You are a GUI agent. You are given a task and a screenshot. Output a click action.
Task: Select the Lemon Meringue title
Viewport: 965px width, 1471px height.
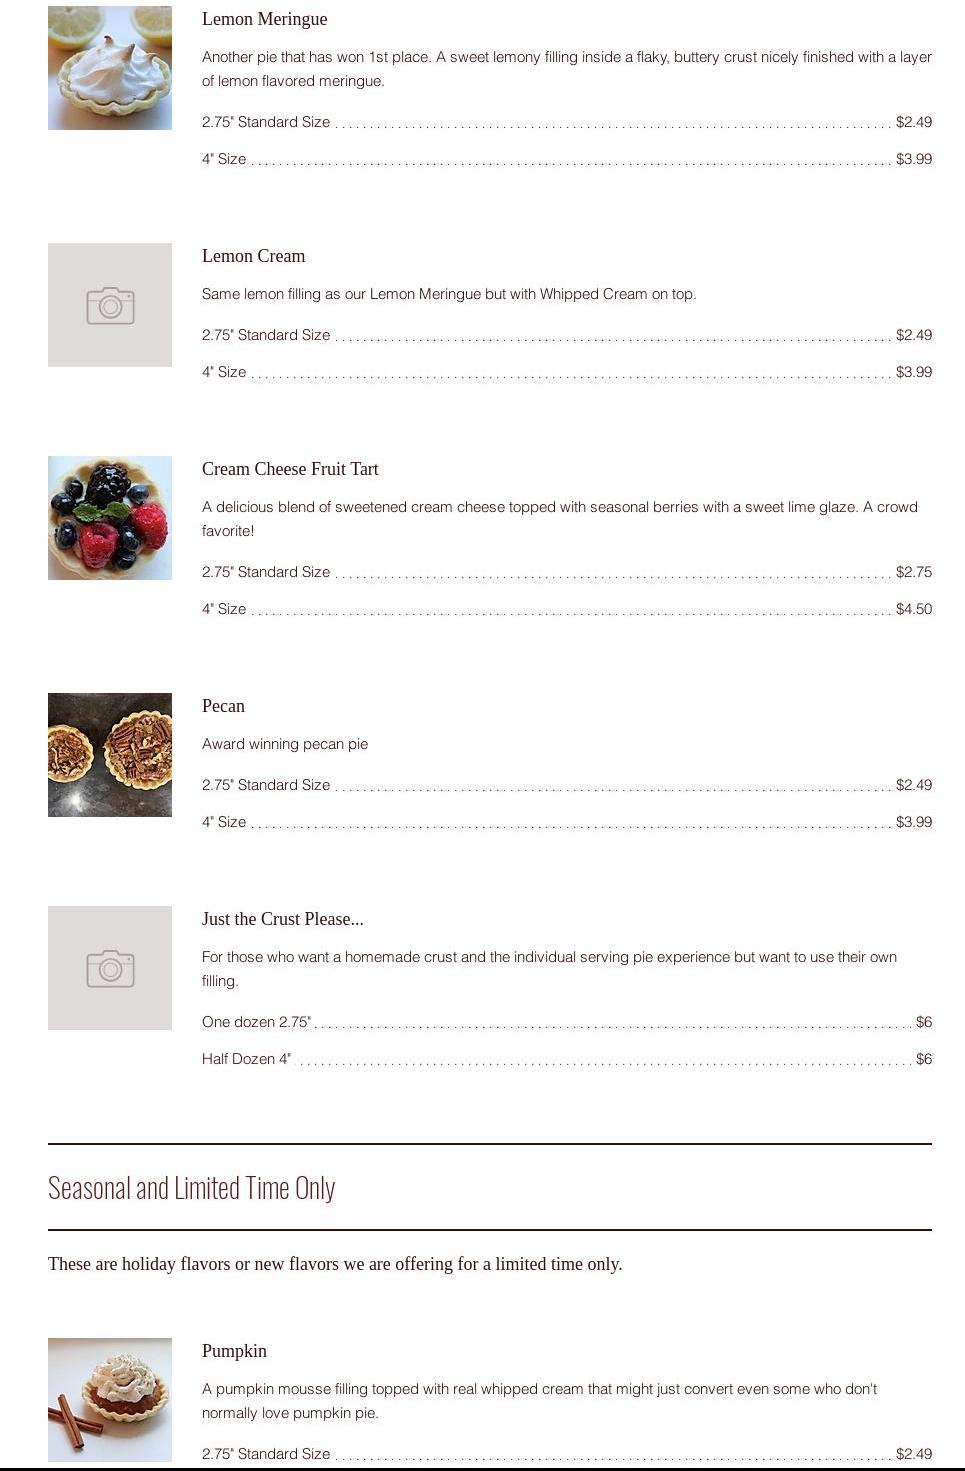pos(264,19)
